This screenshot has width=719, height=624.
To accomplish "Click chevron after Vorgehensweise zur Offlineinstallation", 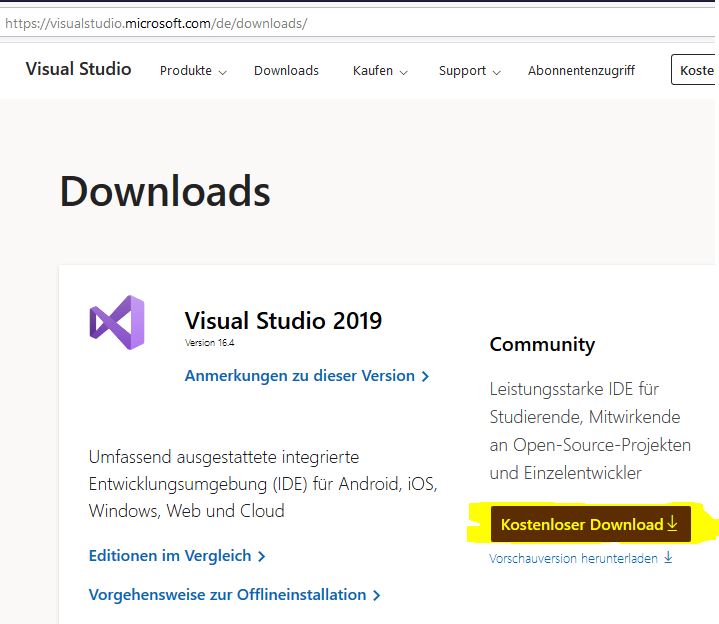I will click(x=376, y=596).
